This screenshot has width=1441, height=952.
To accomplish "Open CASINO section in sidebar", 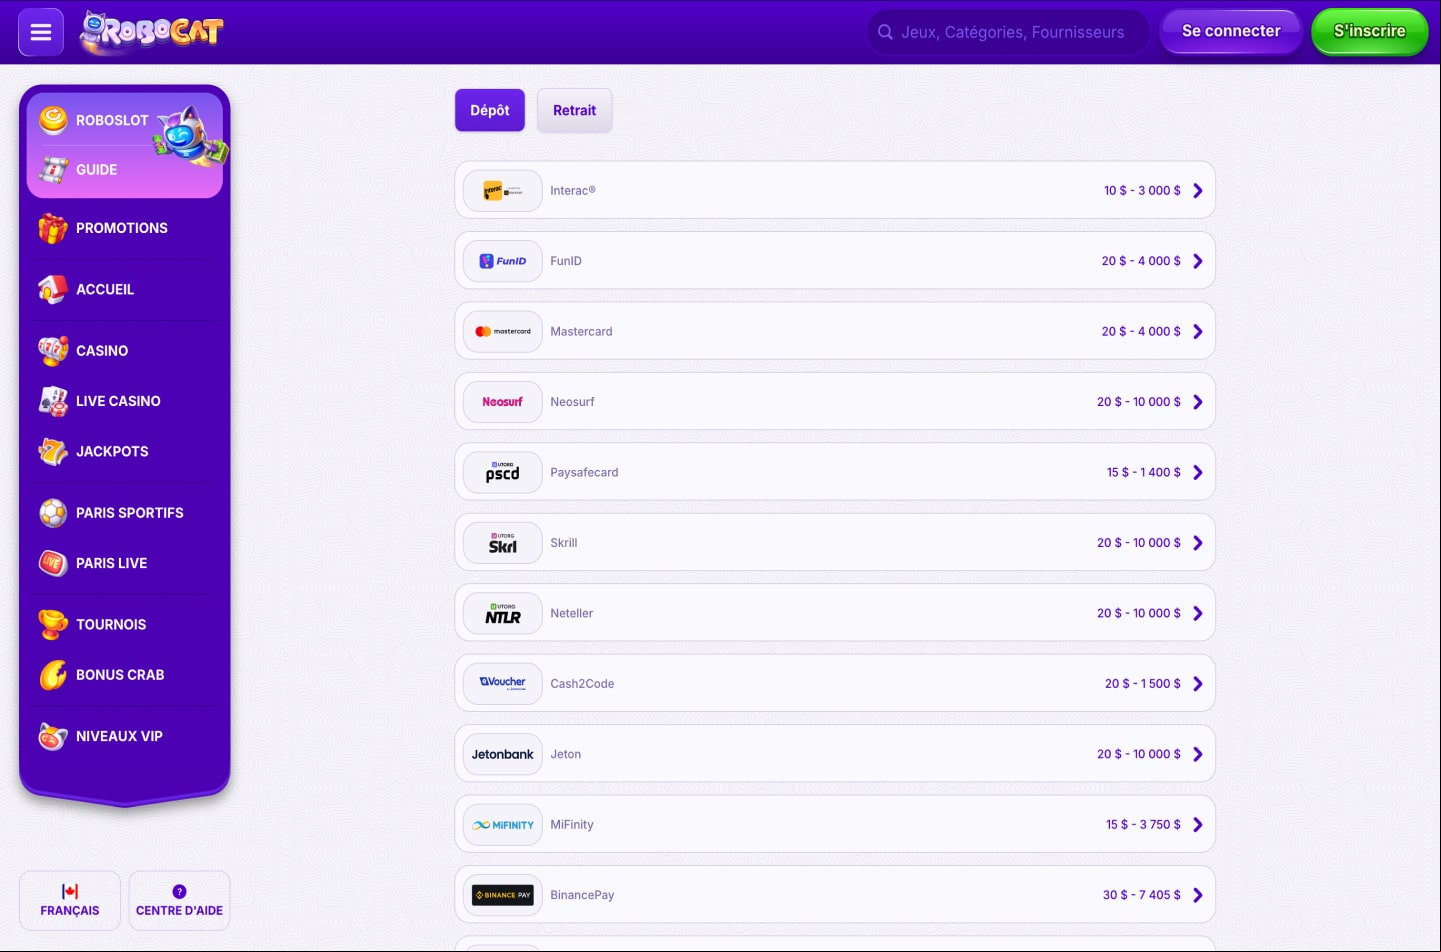I will pos(102,351).
